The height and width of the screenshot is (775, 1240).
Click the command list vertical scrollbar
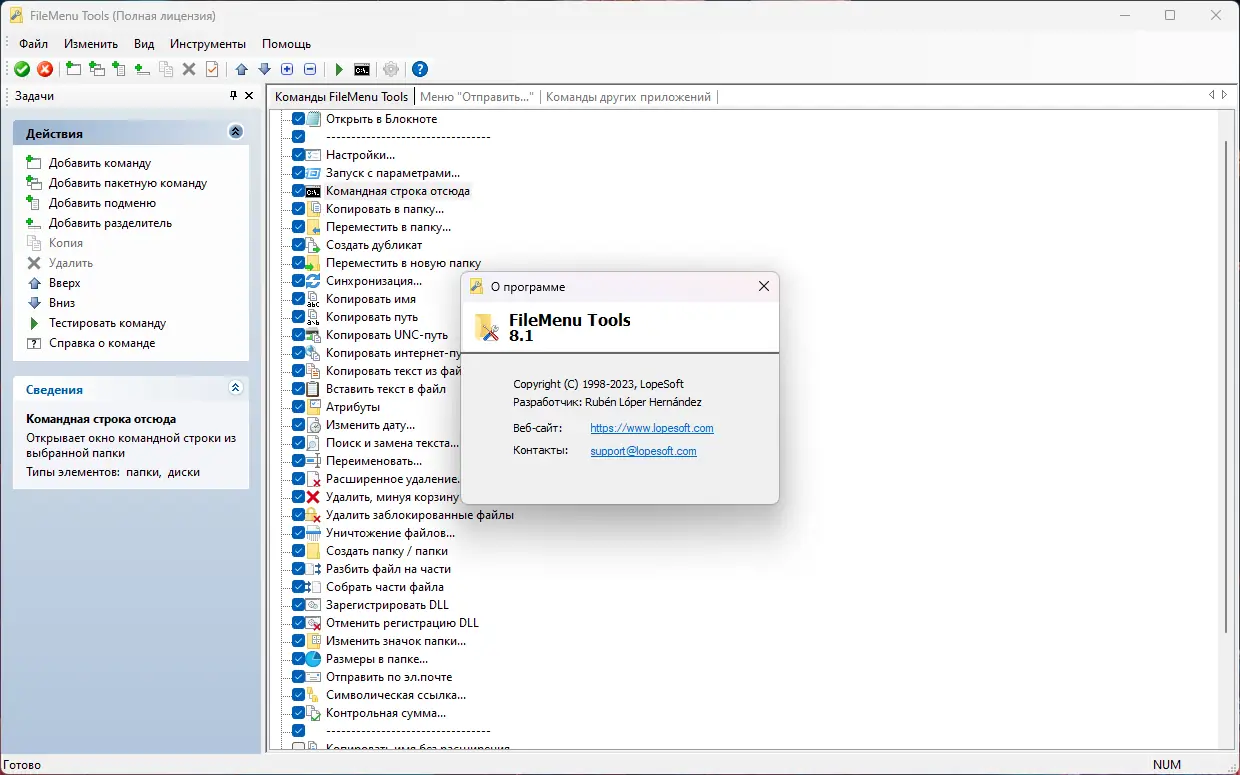1227,387
